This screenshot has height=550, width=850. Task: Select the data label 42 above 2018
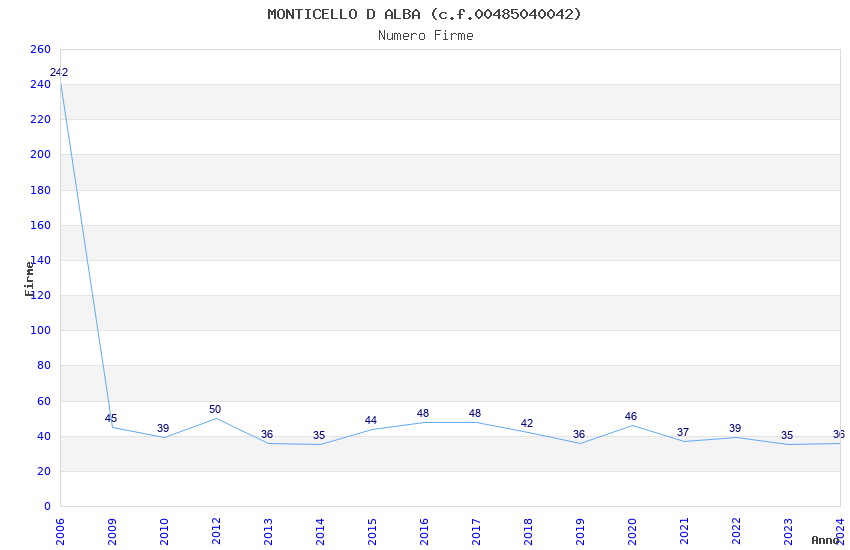[x=527, y=423]
